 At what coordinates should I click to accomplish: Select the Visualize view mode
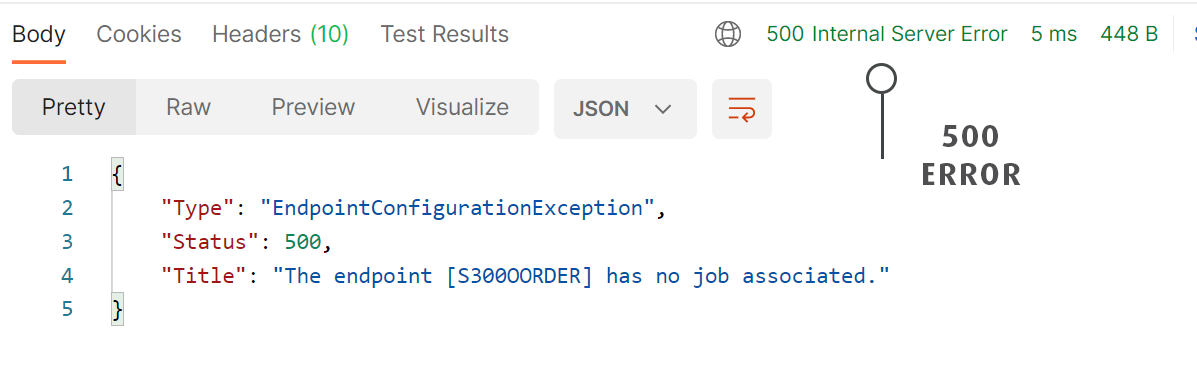click(462, 107)
